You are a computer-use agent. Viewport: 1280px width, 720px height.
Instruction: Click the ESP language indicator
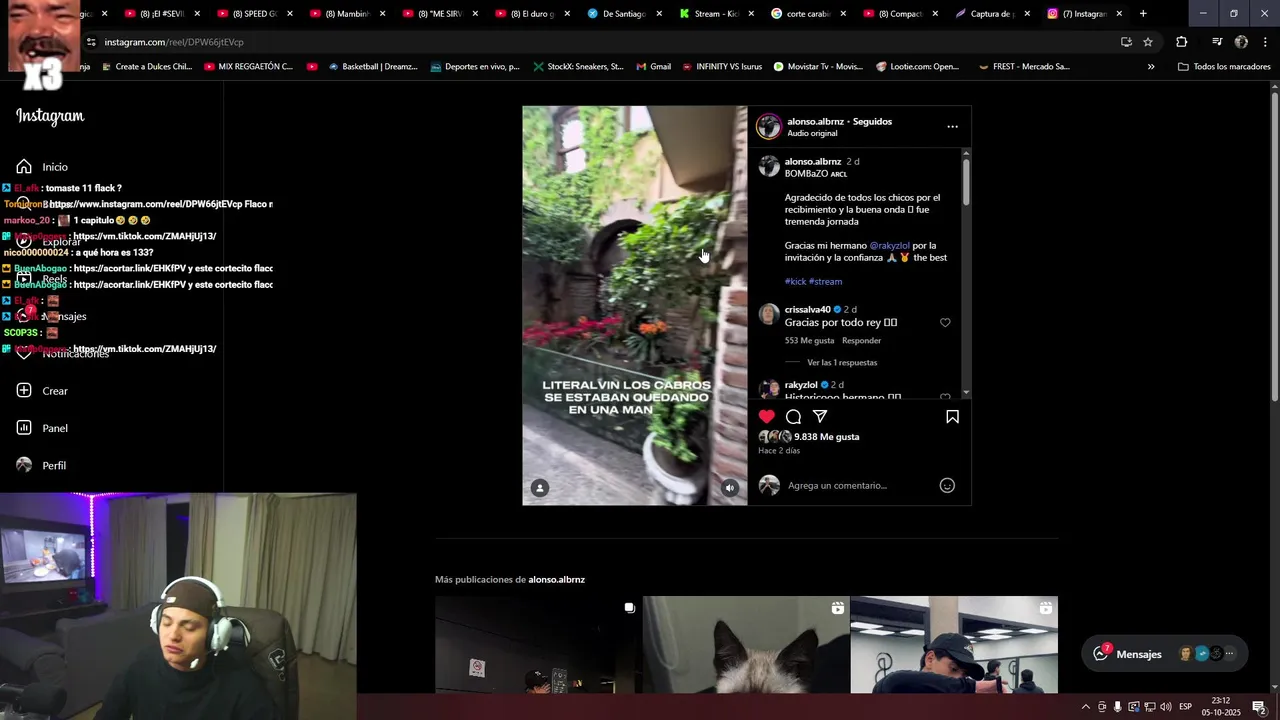pos(1187,707)
